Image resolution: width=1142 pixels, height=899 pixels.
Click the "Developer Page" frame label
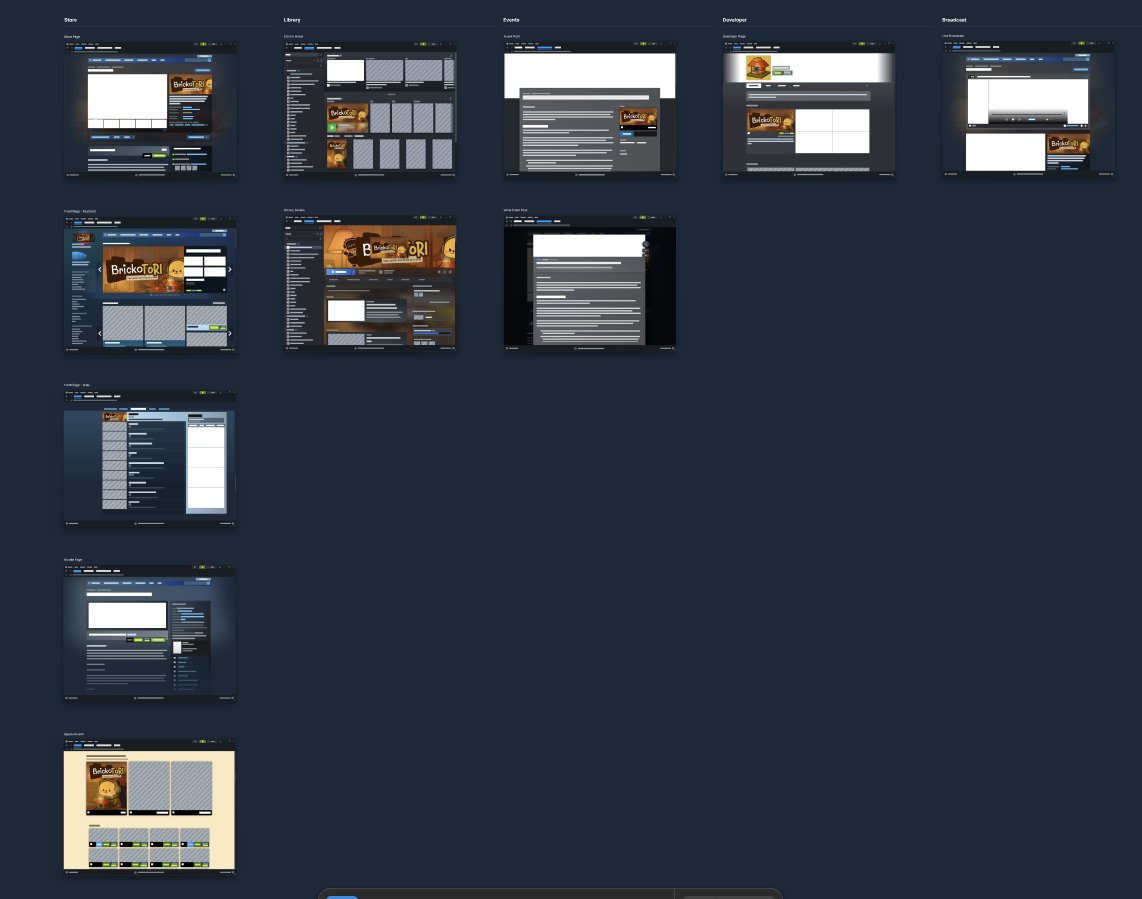[x=734, y=36]
